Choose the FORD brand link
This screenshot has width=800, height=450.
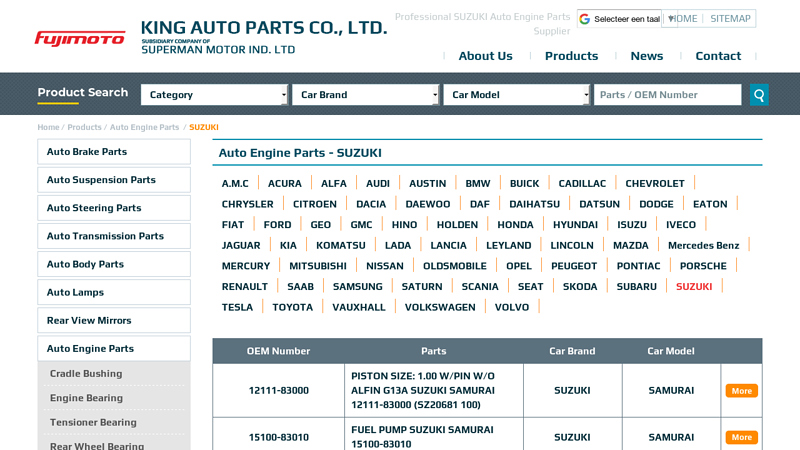278,224
